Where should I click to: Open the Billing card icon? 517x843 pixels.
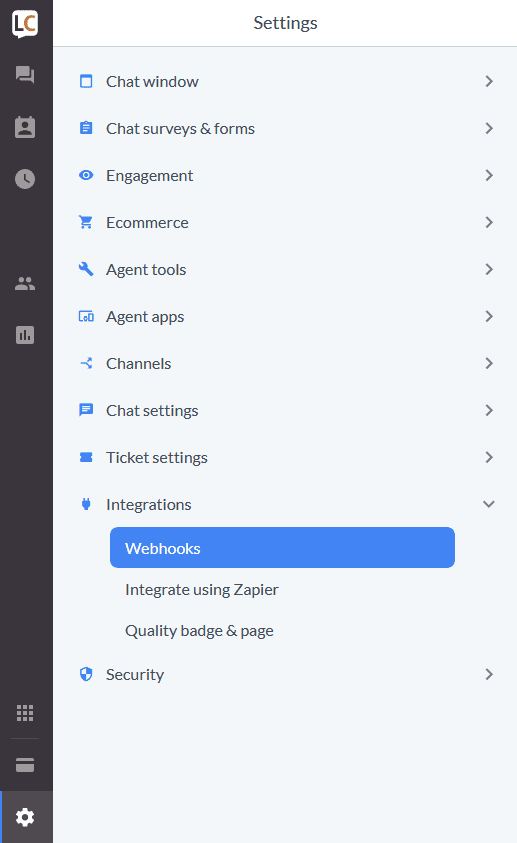(x=25, y=765)
